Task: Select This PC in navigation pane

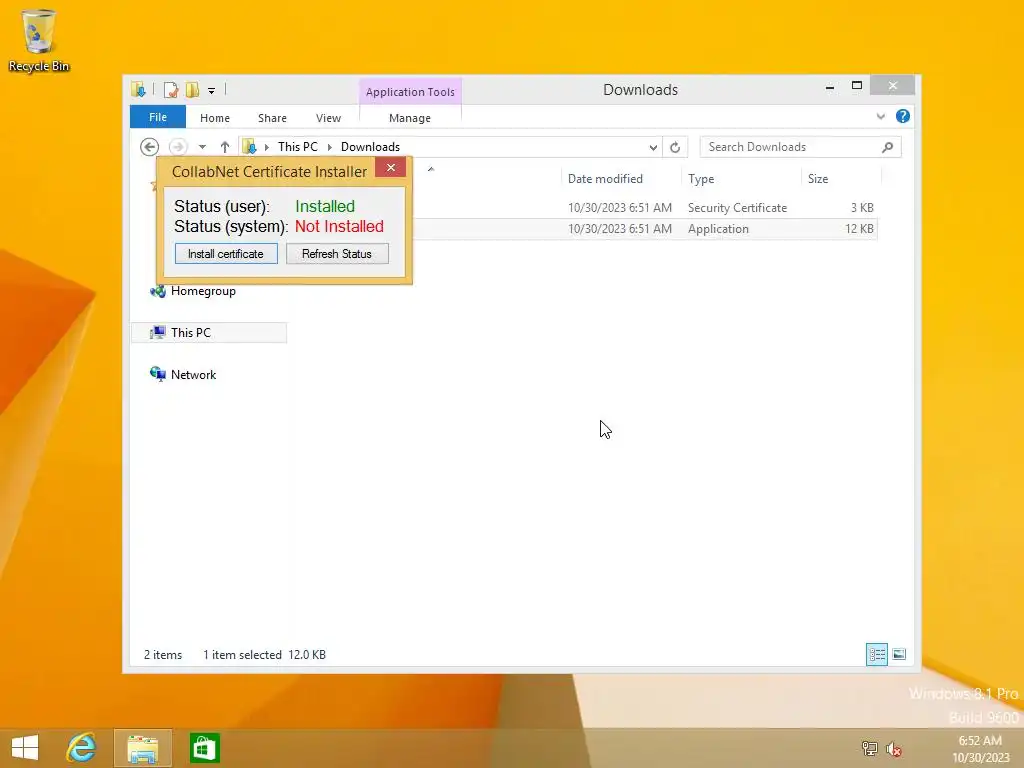Action: pos(208,332)
